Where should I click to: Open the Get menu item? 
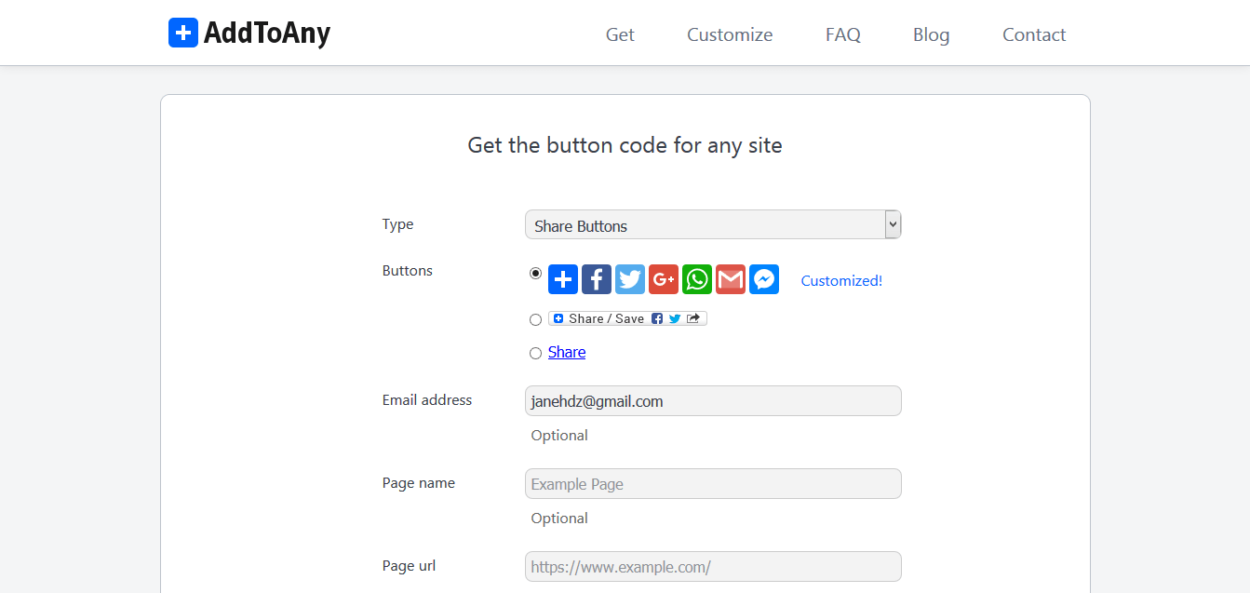point(620,35)
